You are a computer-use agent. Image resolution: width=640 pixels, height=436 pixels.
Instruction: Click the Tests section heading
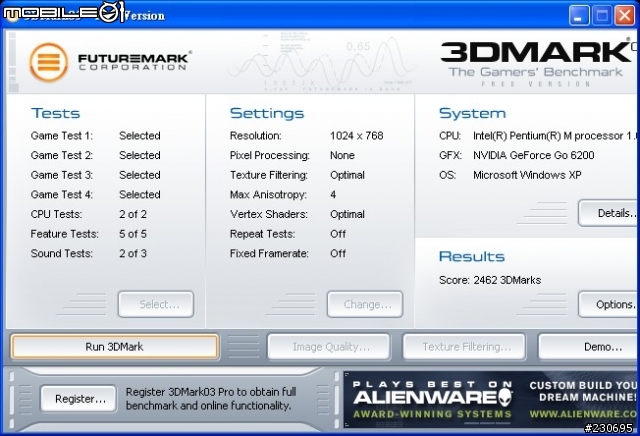point(56,113)
